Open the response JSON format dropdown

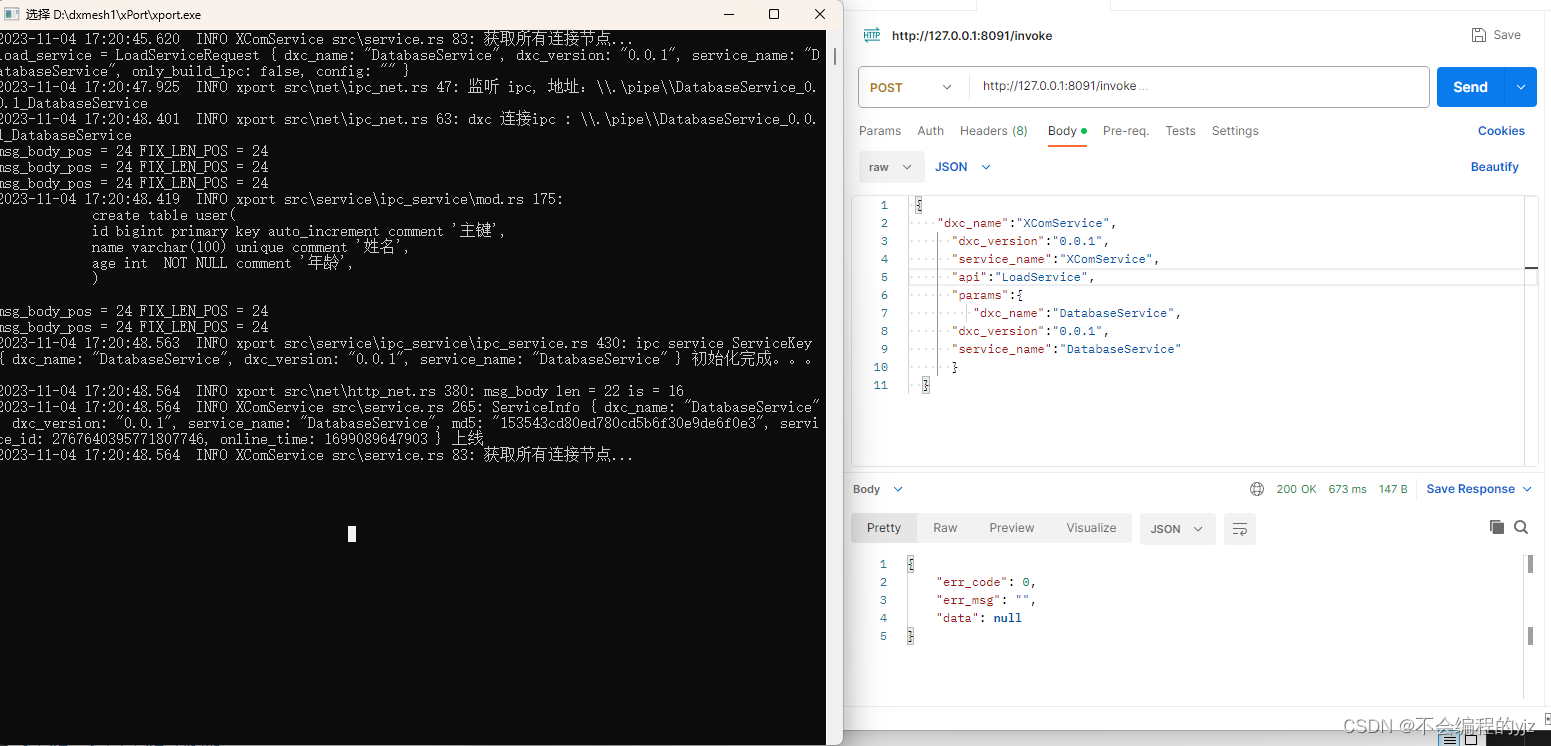coord(1177,529)
